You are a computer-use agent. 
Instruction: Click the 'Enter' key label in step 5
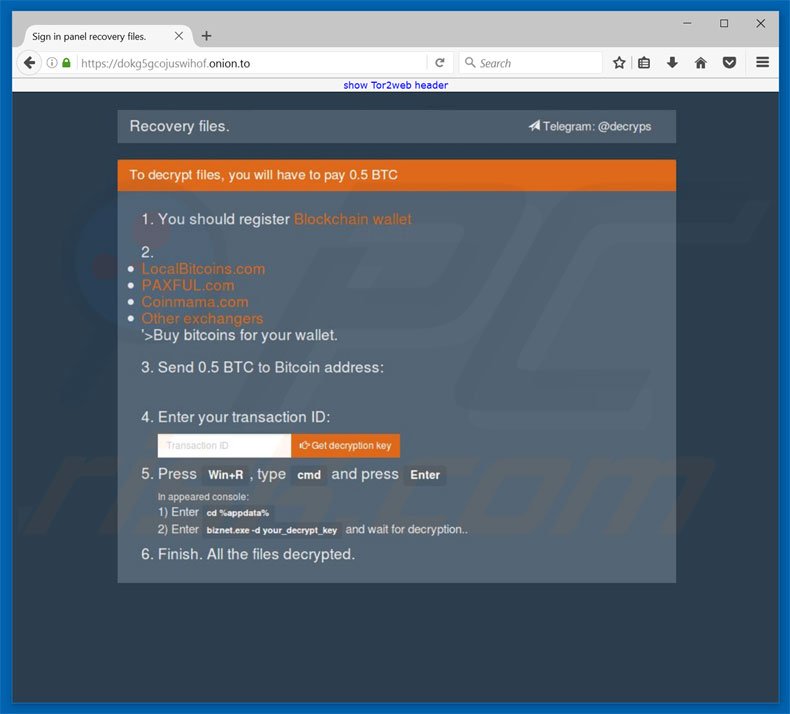(425, 475)
